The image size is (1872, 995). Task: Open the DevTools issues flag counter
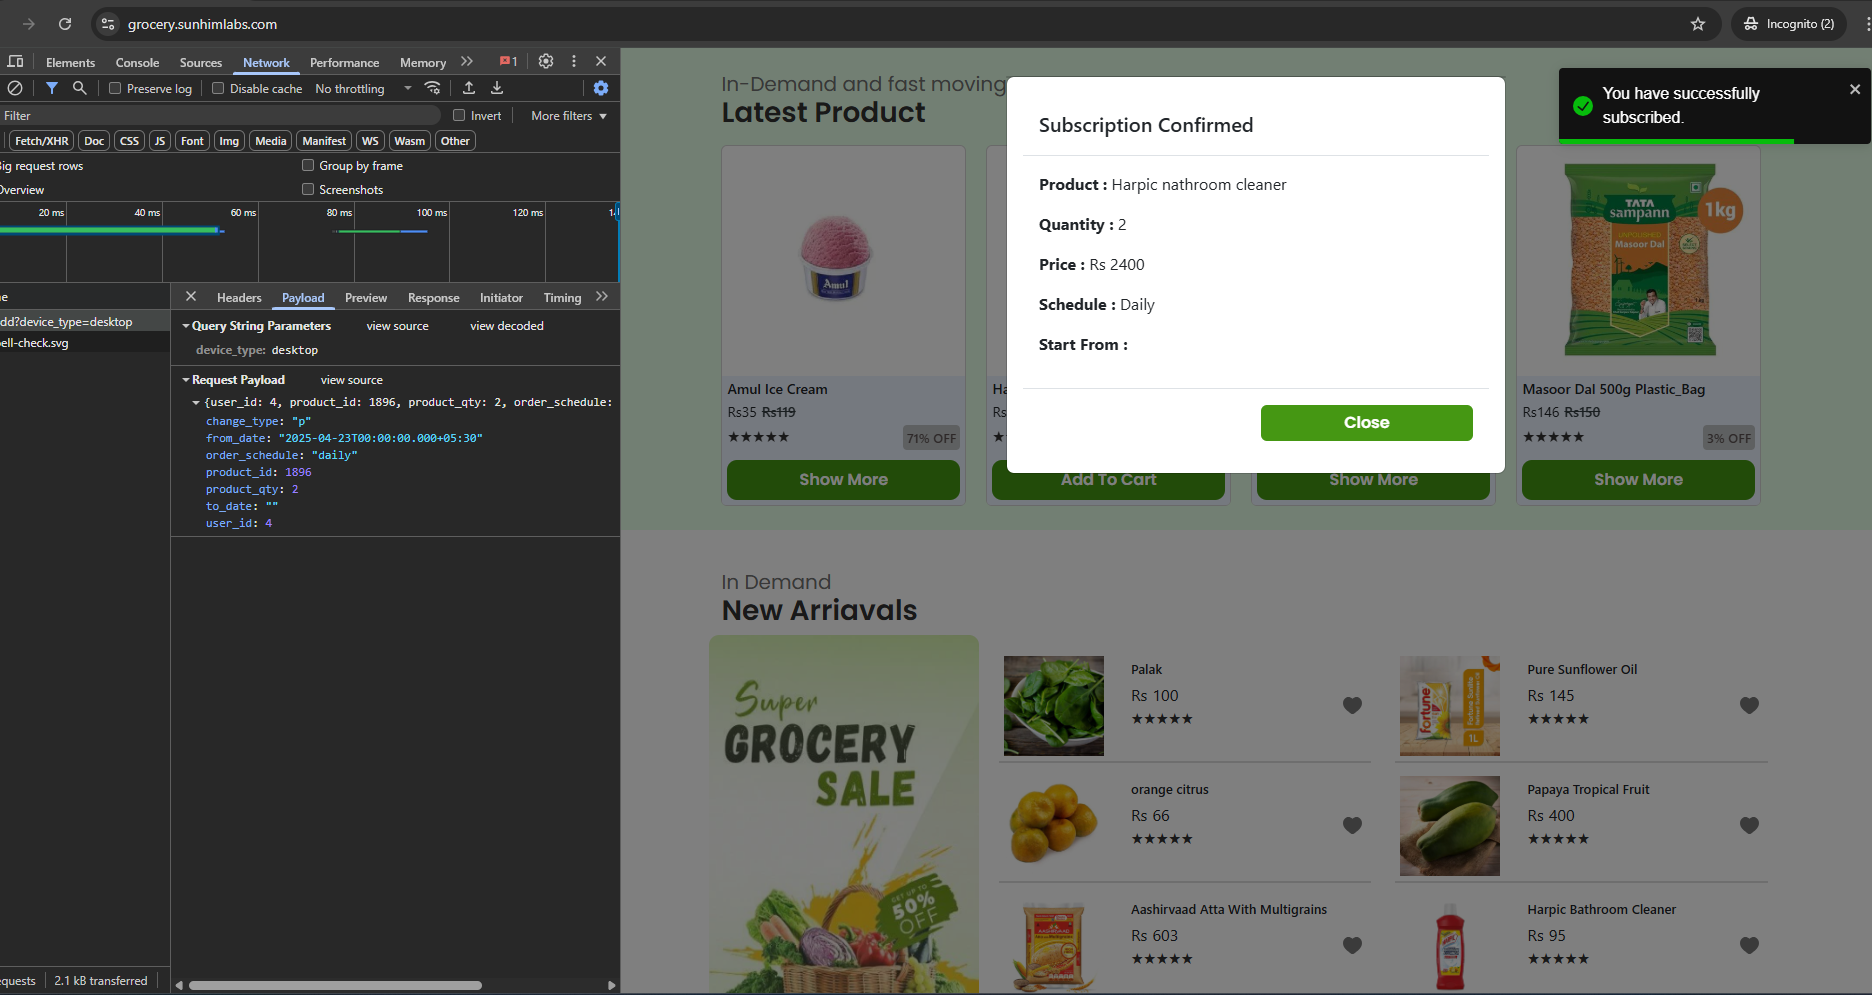click(x=508, y=62)
